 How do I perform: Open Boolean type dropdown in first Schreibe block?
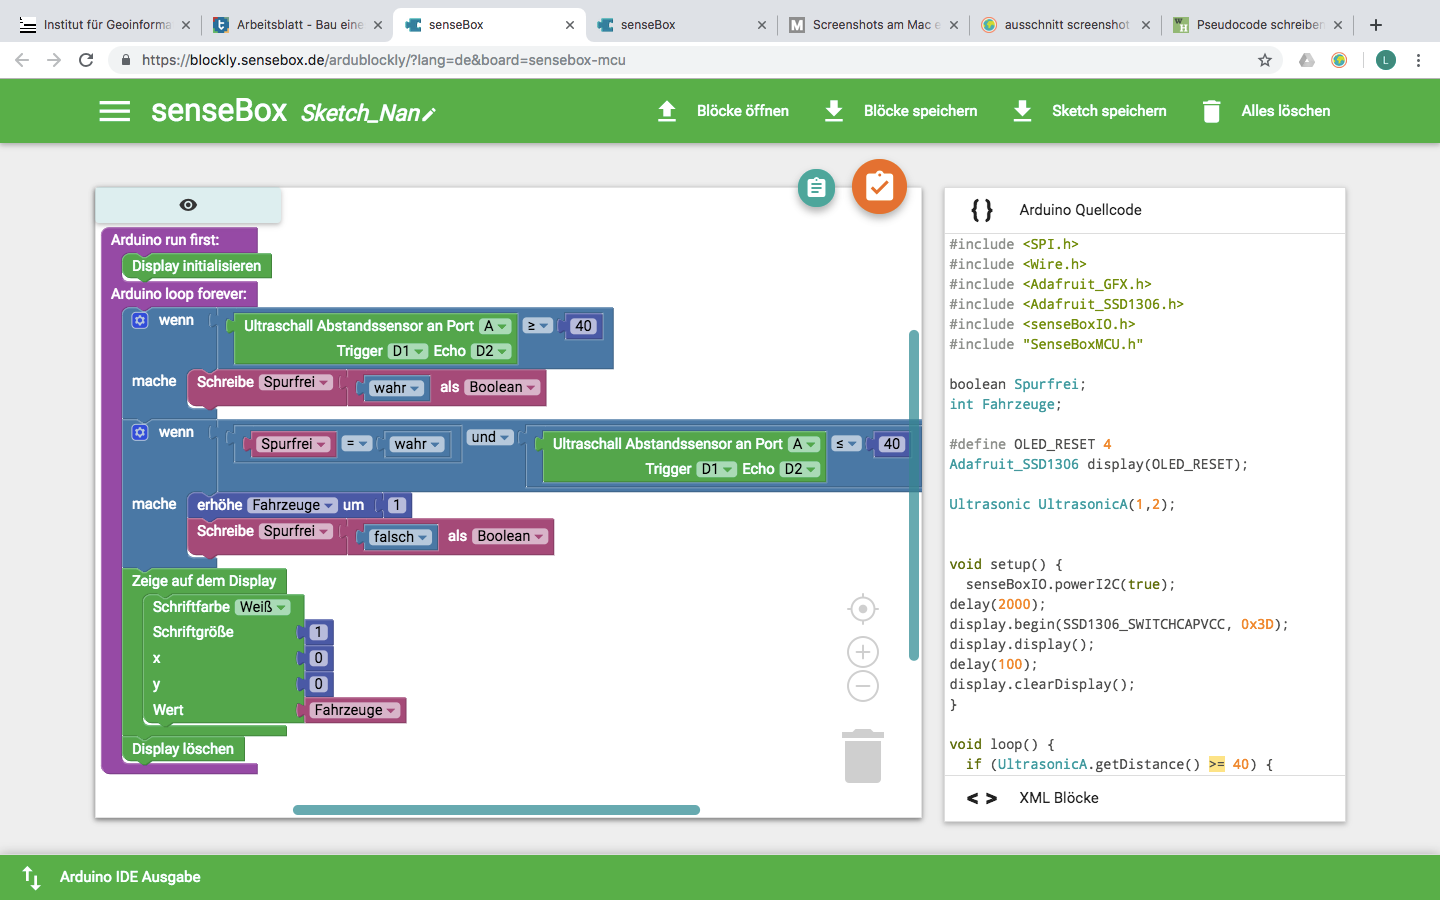click(x=504, y=387)
